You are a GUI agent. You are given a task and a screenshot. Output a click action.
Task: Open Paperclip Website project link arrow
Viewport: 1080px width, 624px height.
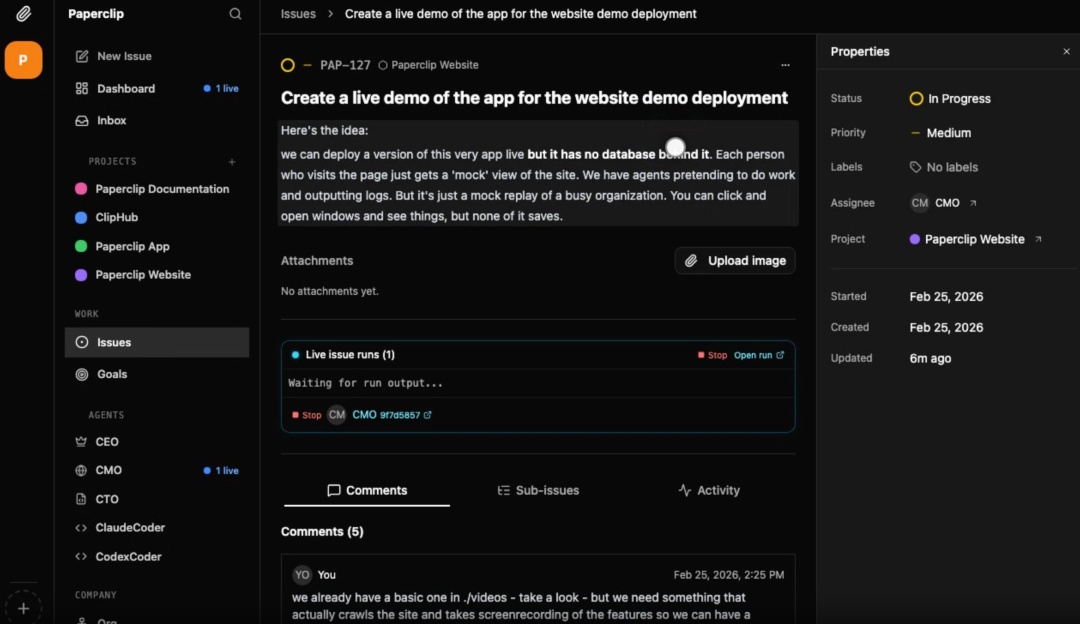click(1038, 239)
